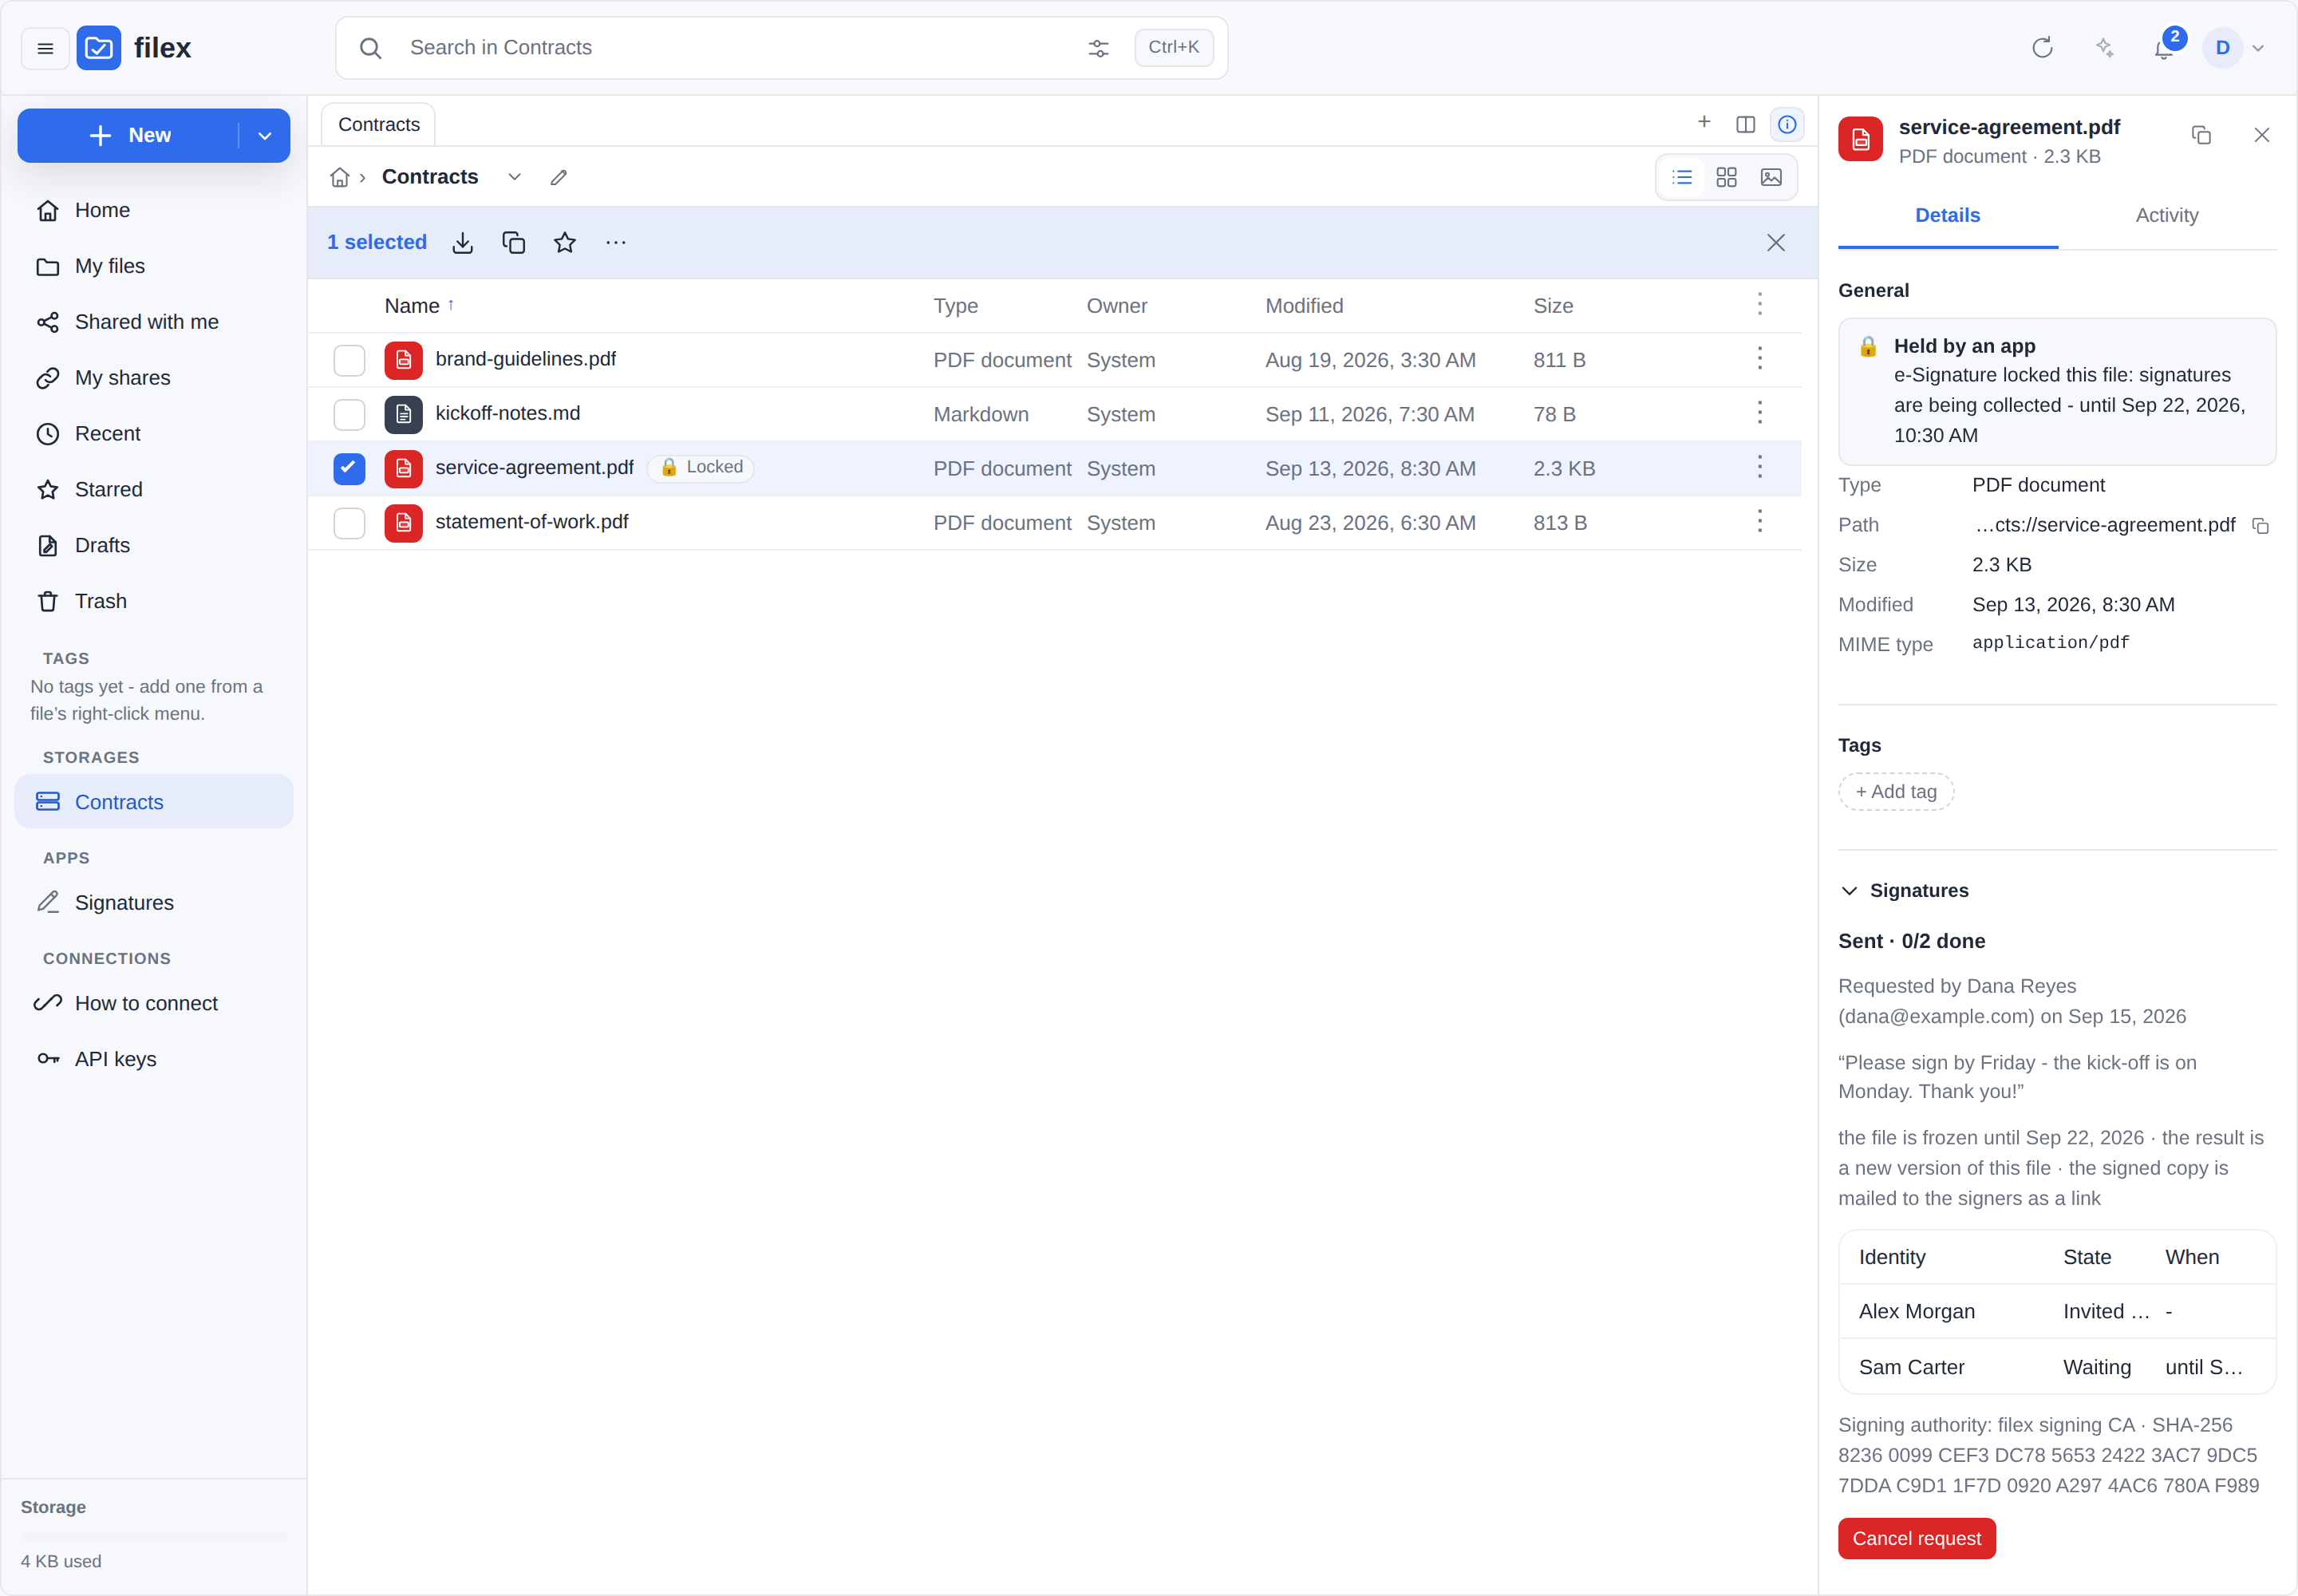2298x1596 pixels.
Task: Uncheck the service-agreement.pdf checkbox
Action: (349, 469)
